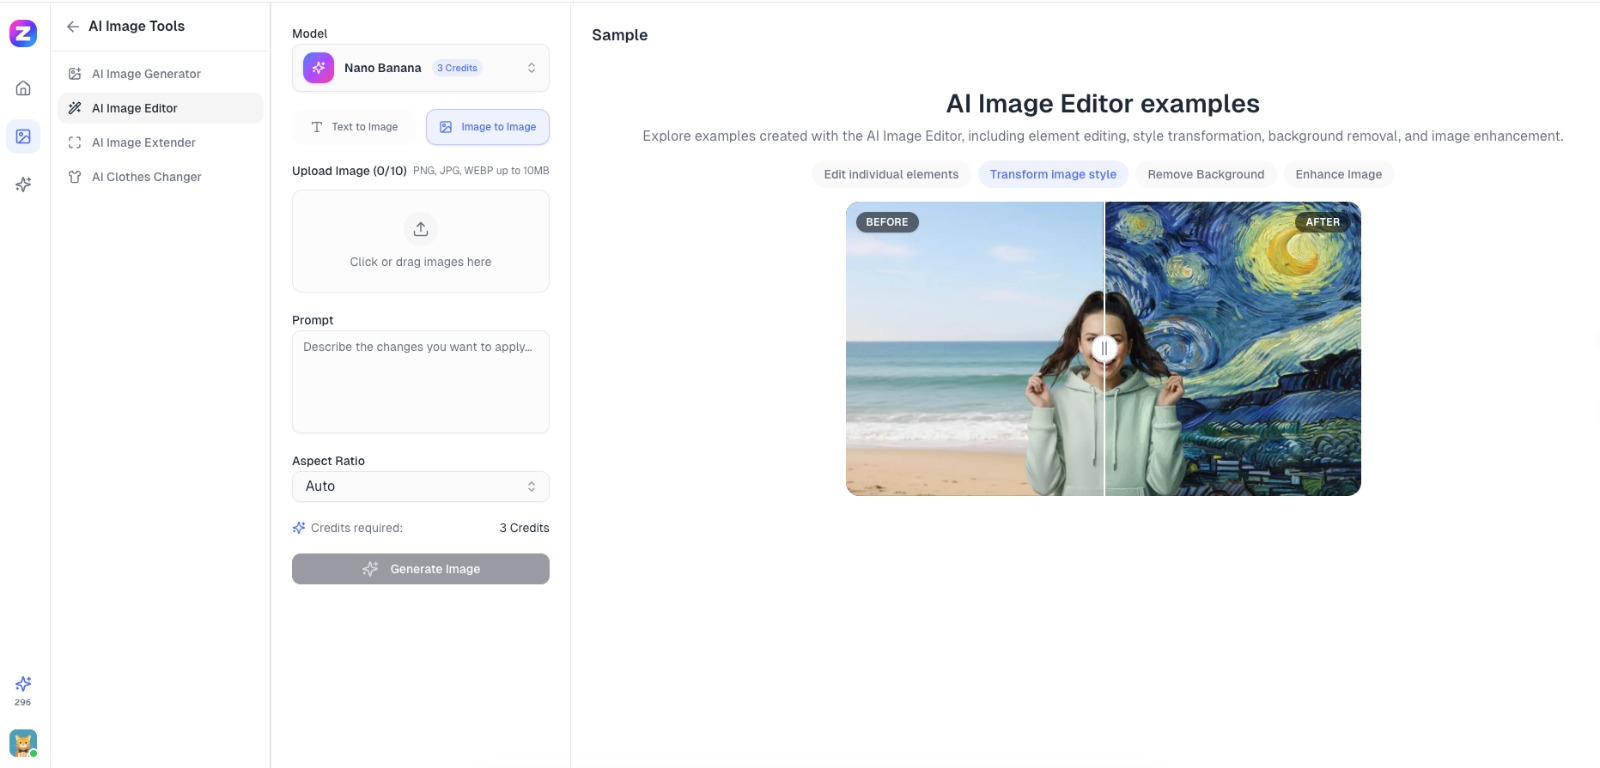Show Edit individual elements examples
1600x768 pixels.
(891, 175)
